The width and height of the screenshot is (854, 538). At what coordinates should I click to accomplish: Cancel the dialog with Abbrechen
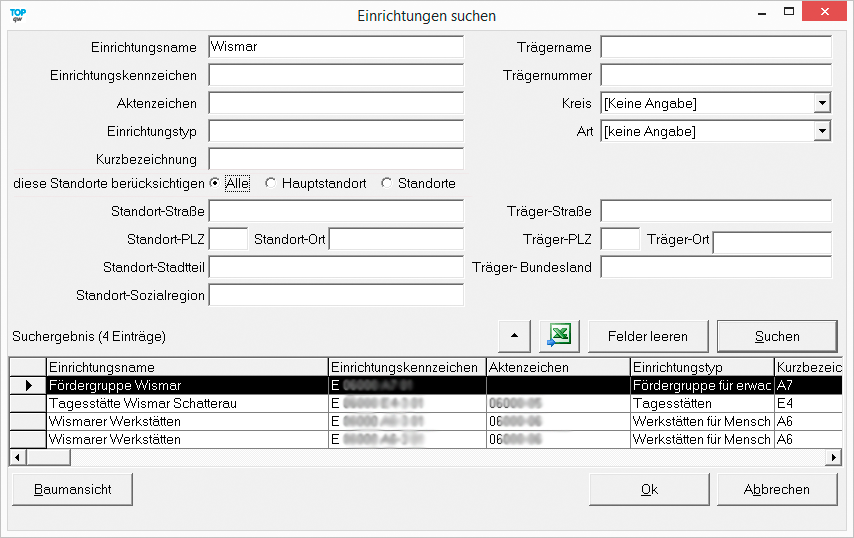point(776,489)
